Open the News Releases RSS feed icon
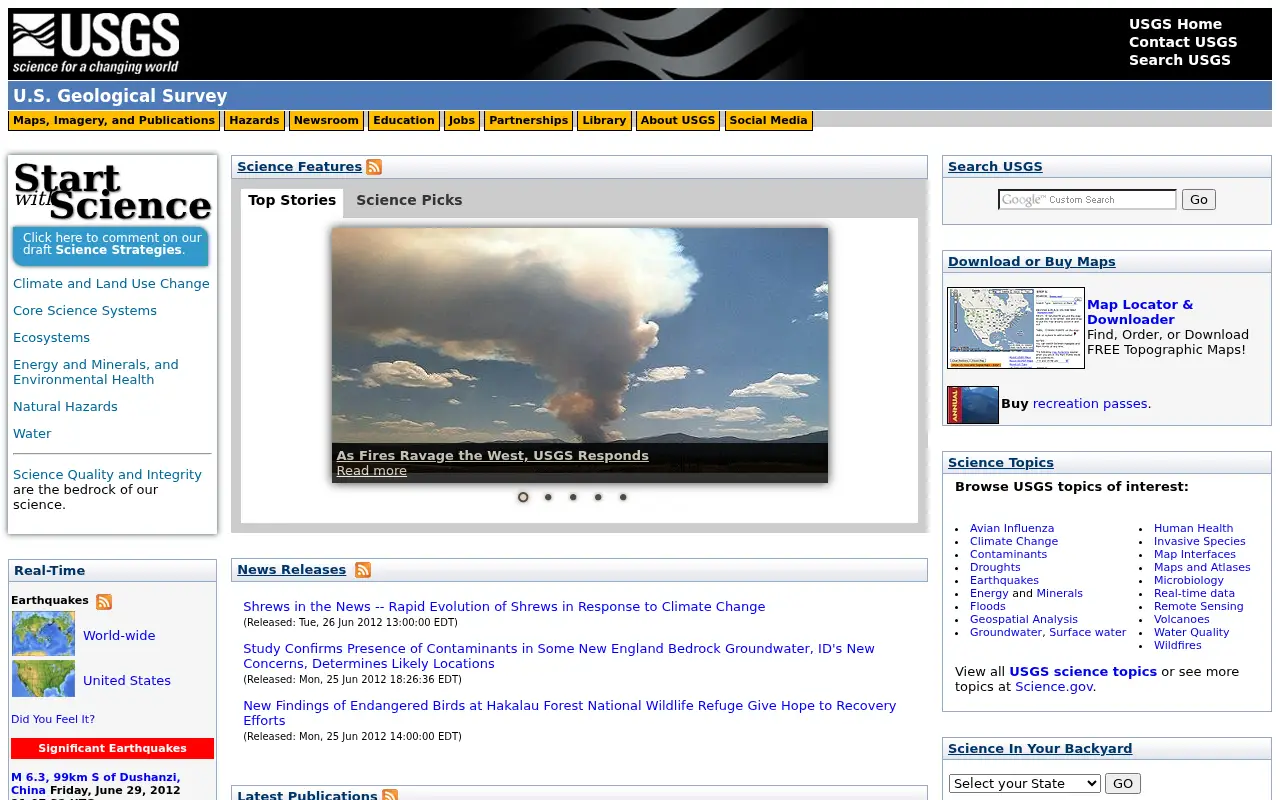1280x800 pixels. [x=363, y=570]
